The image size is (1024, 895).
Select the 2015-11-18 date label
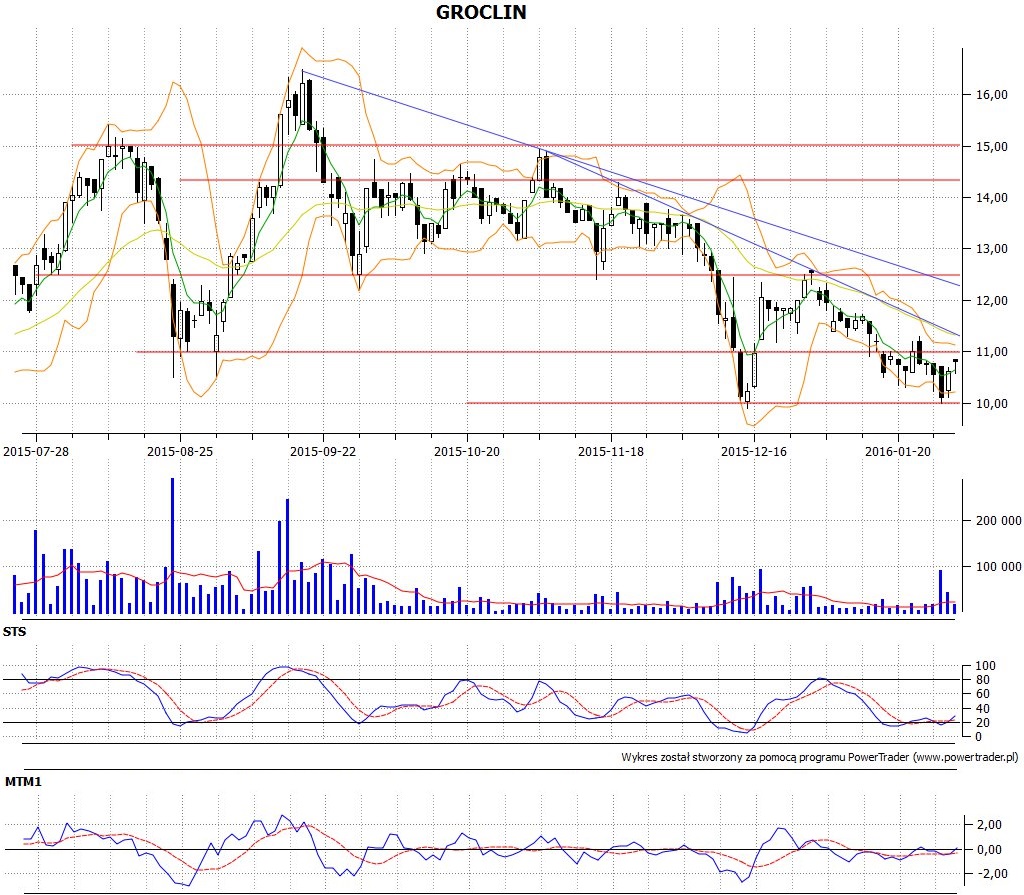click(x=611, y=451)
